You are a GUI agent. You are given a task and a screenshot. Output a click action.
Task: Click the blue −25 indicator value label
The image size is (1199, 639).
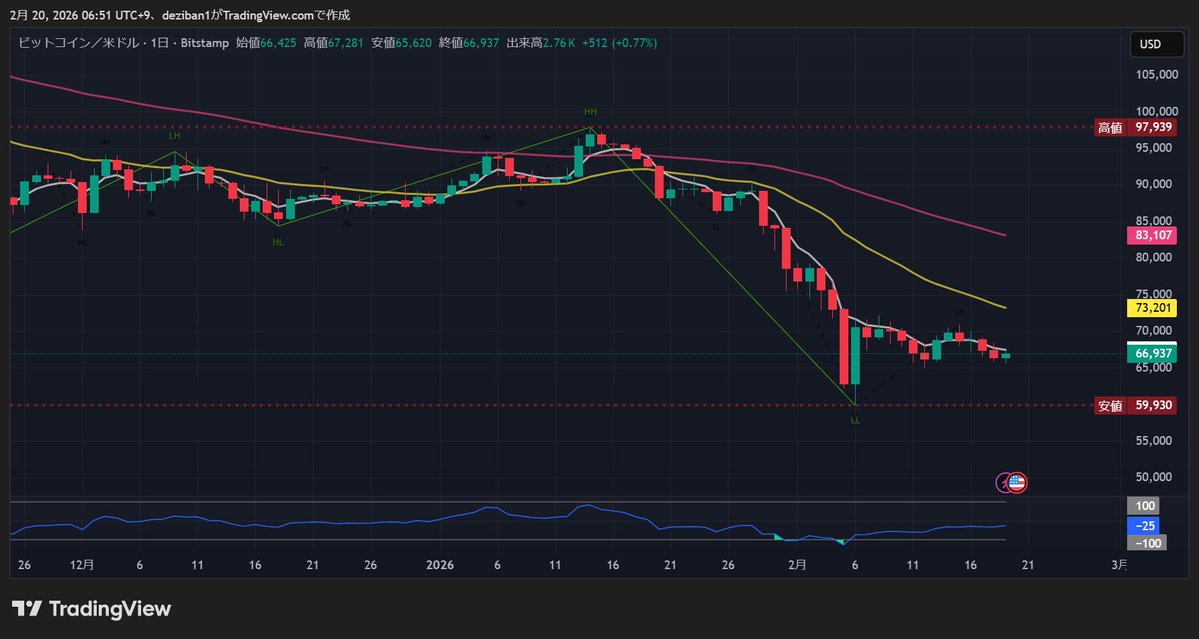(1144, 525)
